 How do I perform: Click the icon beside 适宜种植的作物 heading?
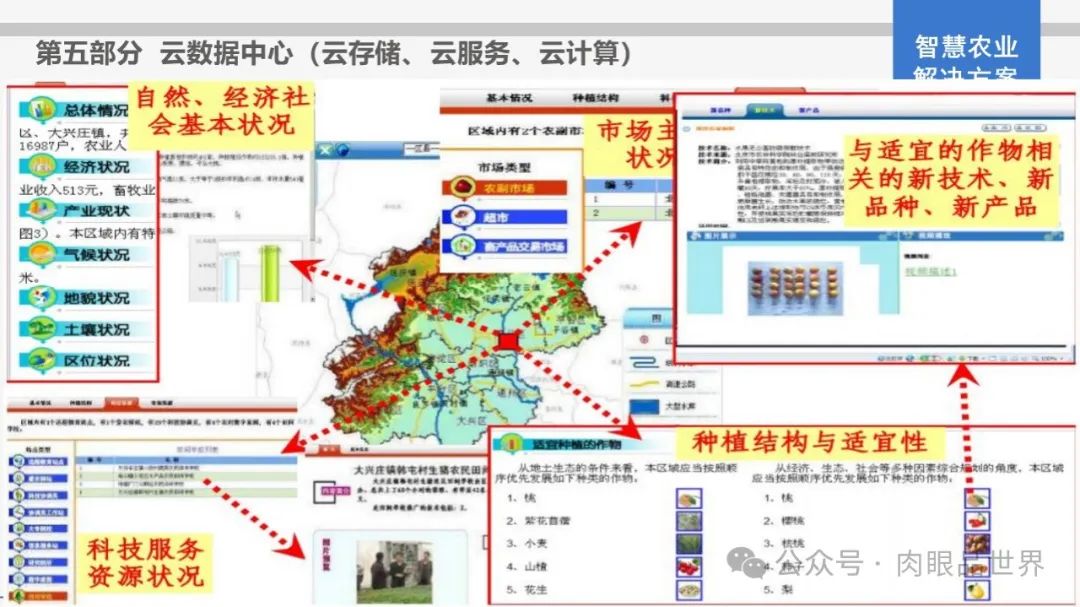click(510, 444)
